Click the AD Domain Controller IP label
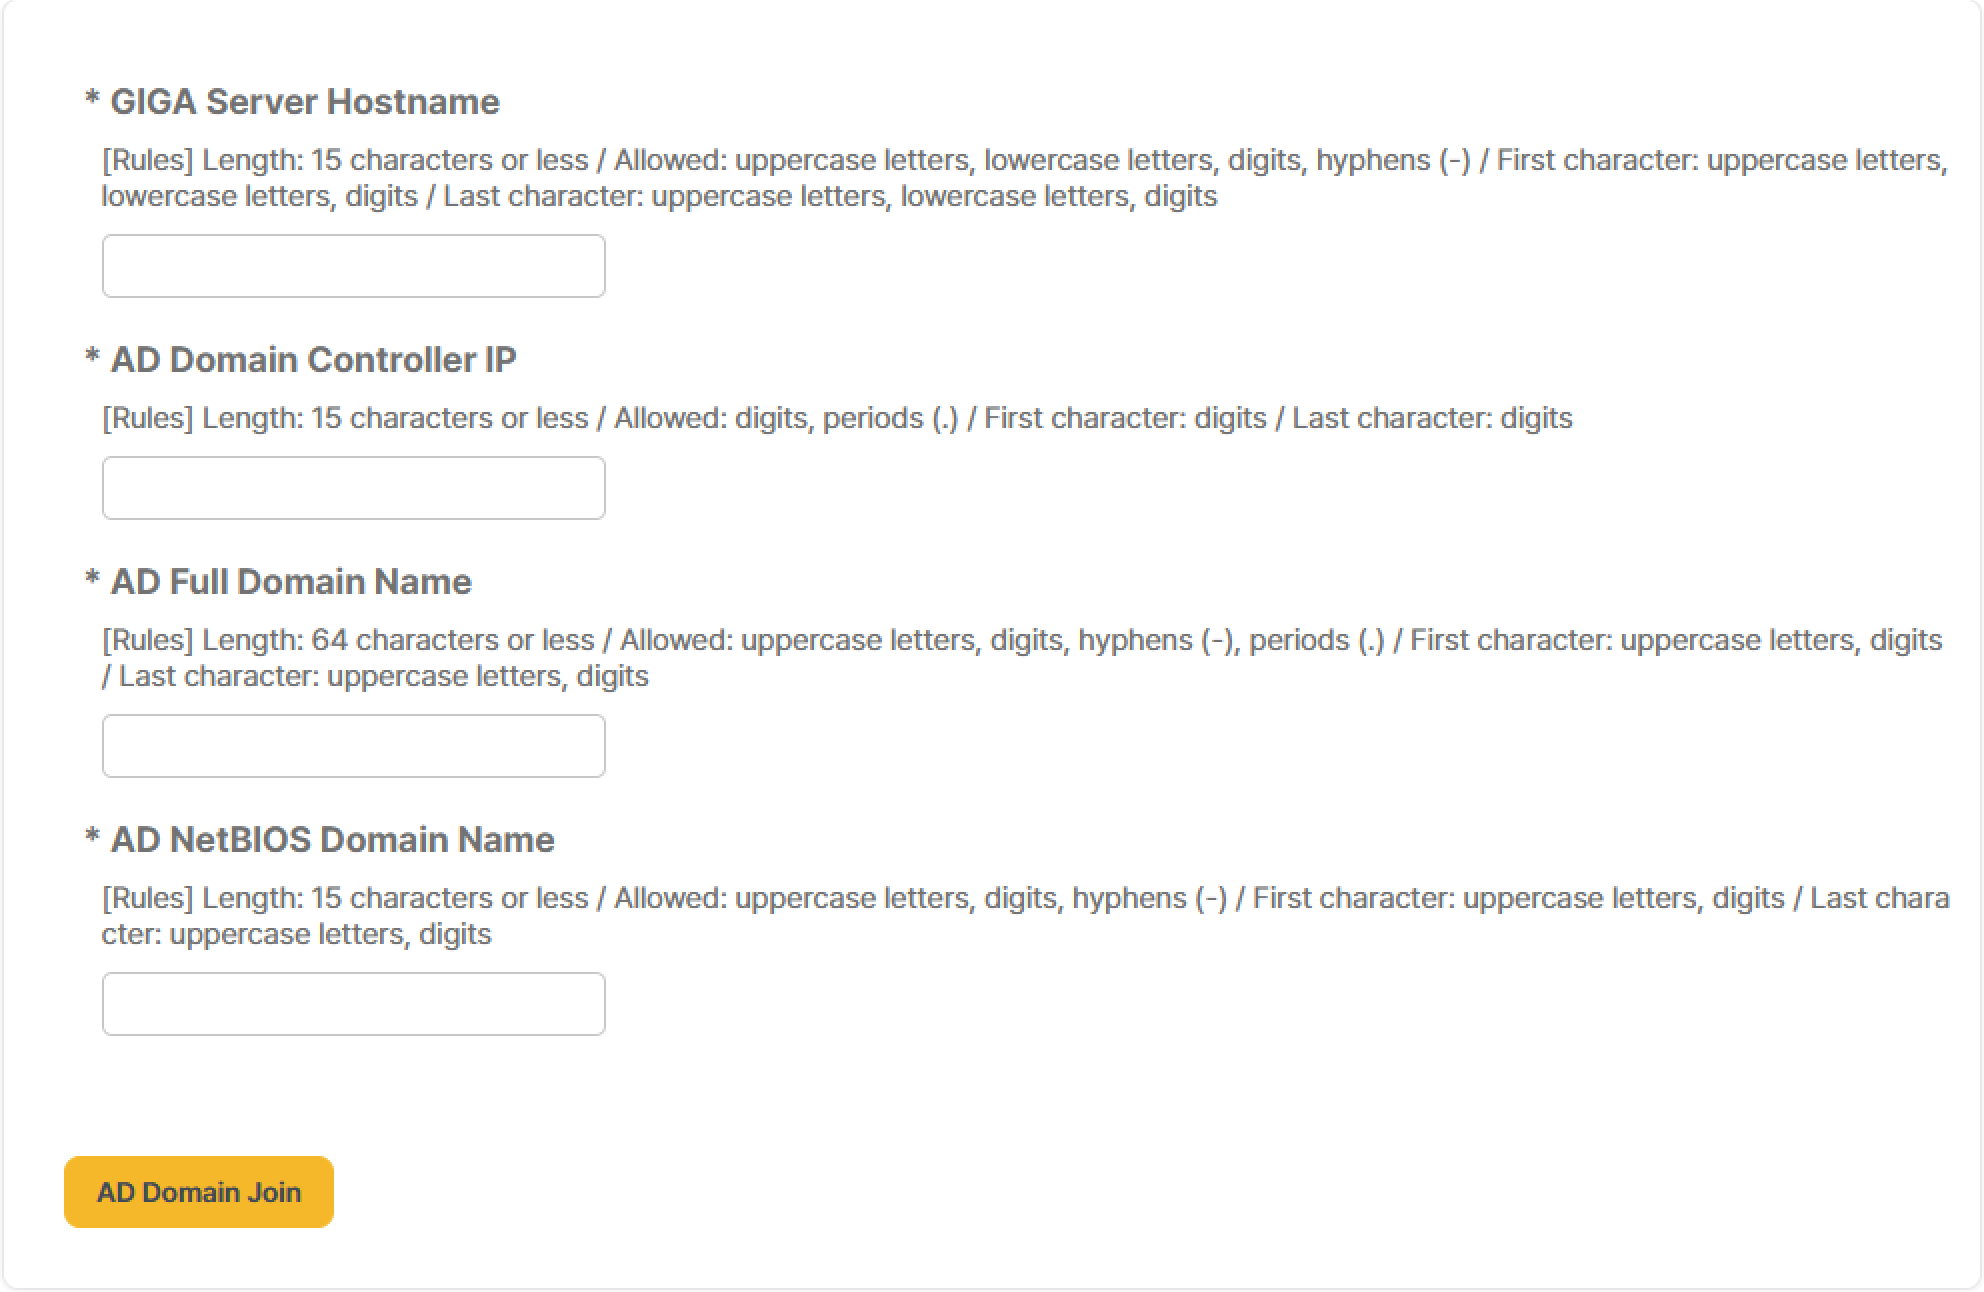 tap(312, 360)
